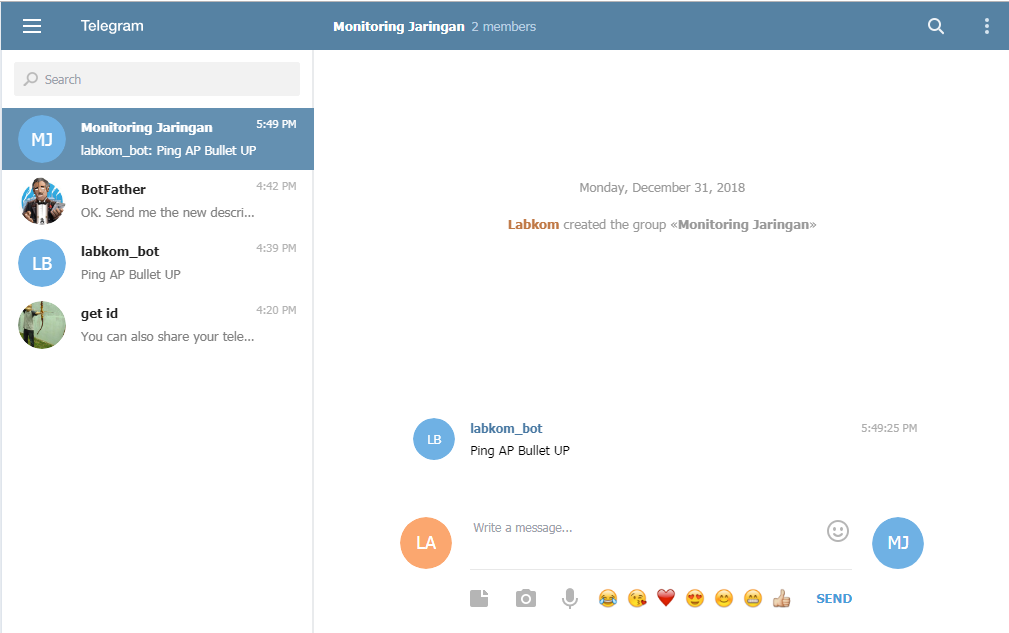Click the search magnifier icon in header

936,26
